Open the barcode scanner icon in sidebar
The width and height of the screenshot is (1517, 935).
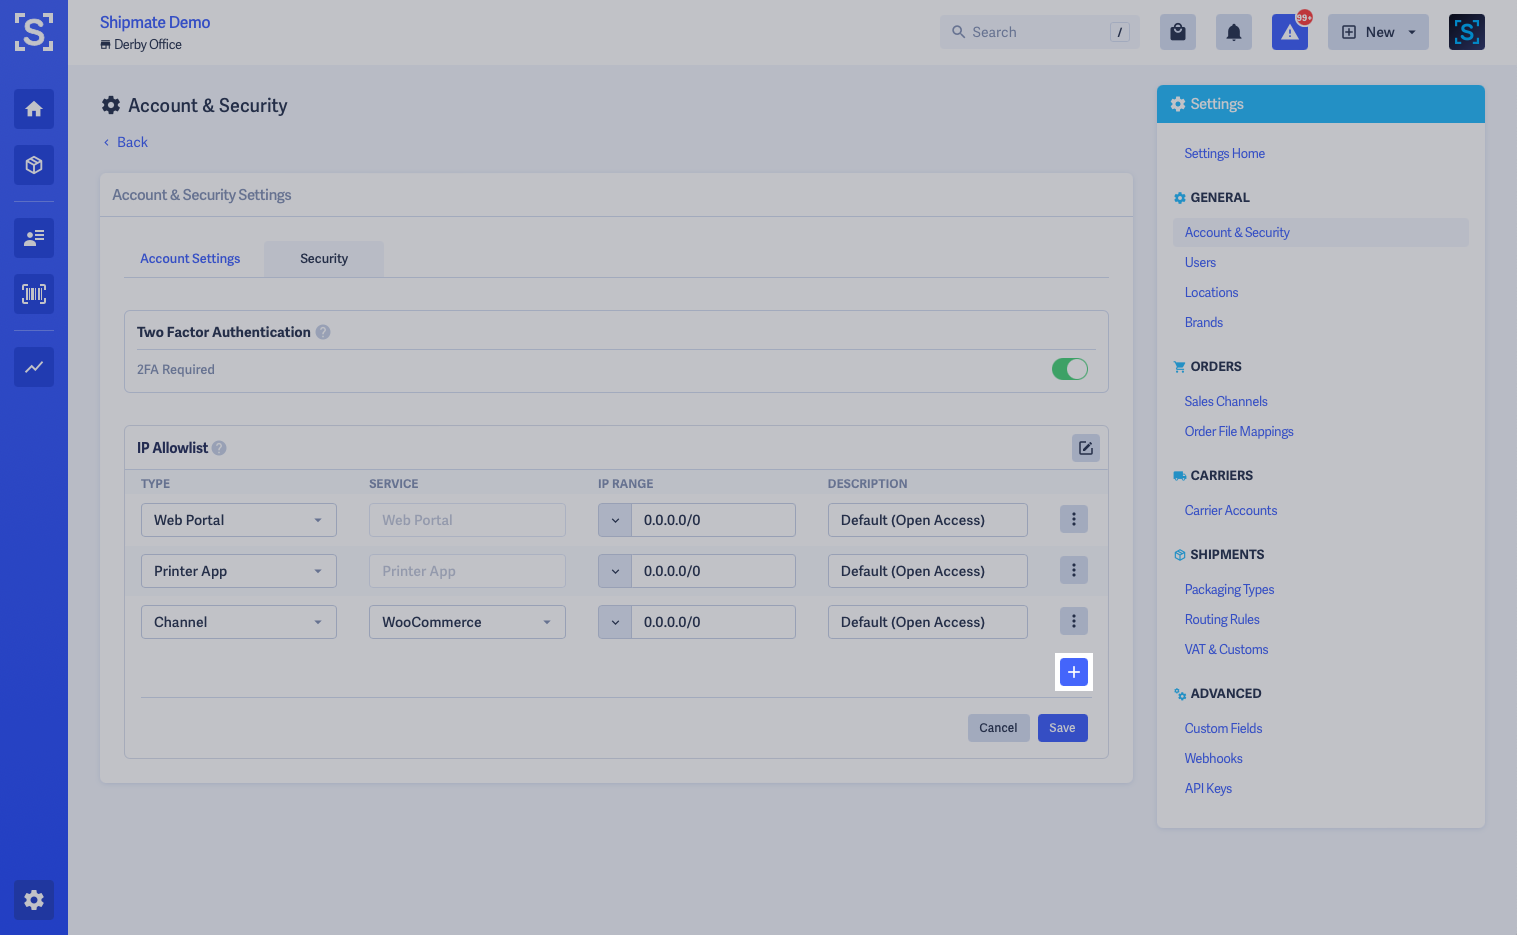pyautogui.click(x=34, y=294)
